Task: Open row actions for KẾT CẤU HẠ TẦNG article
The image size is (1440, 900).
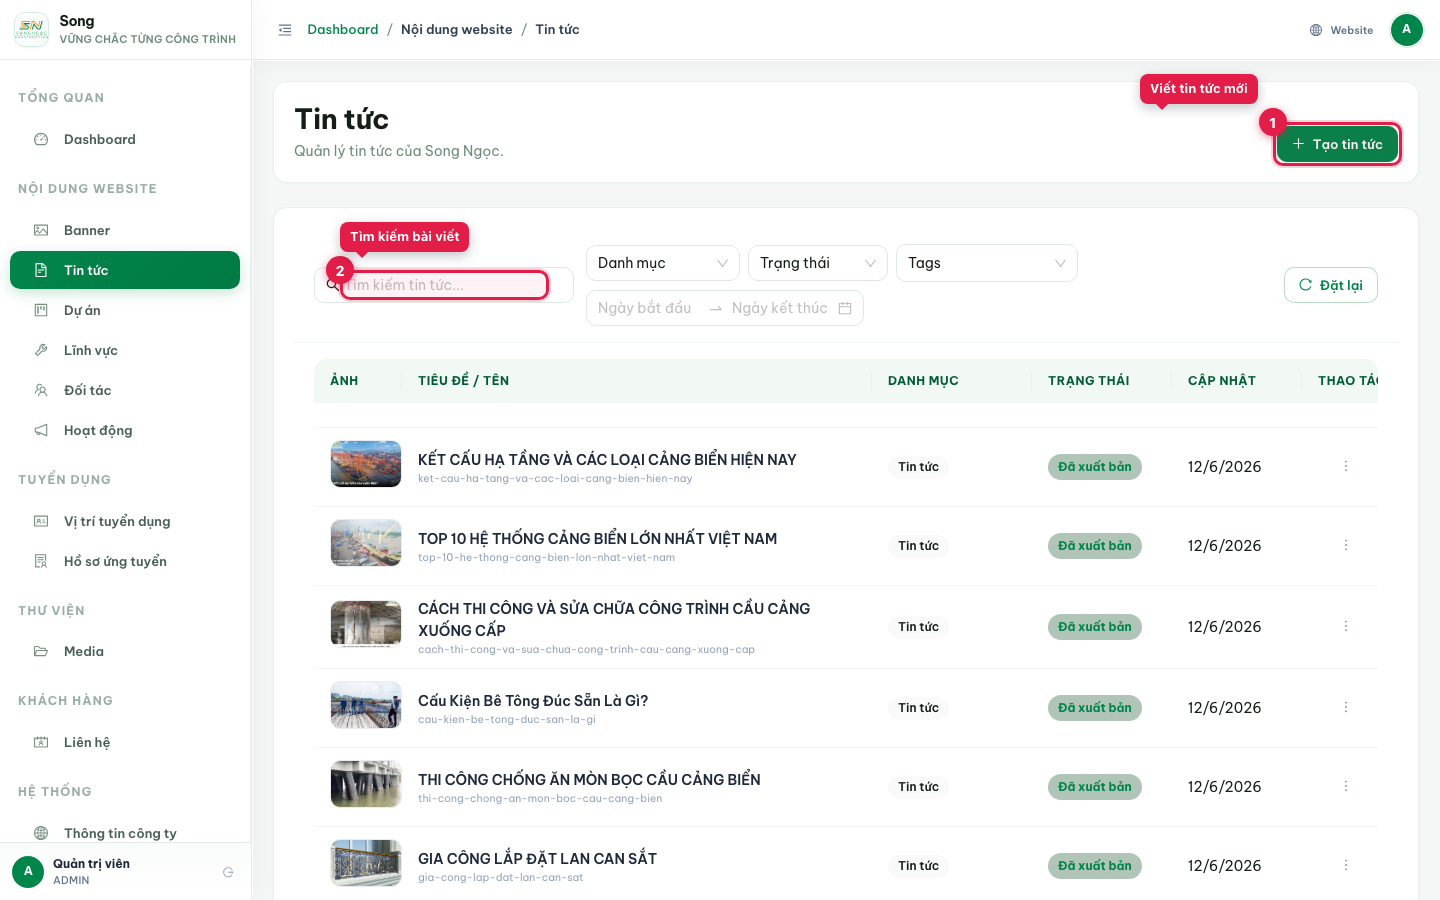Action: pyautogui.click(x=1346, y=466)
